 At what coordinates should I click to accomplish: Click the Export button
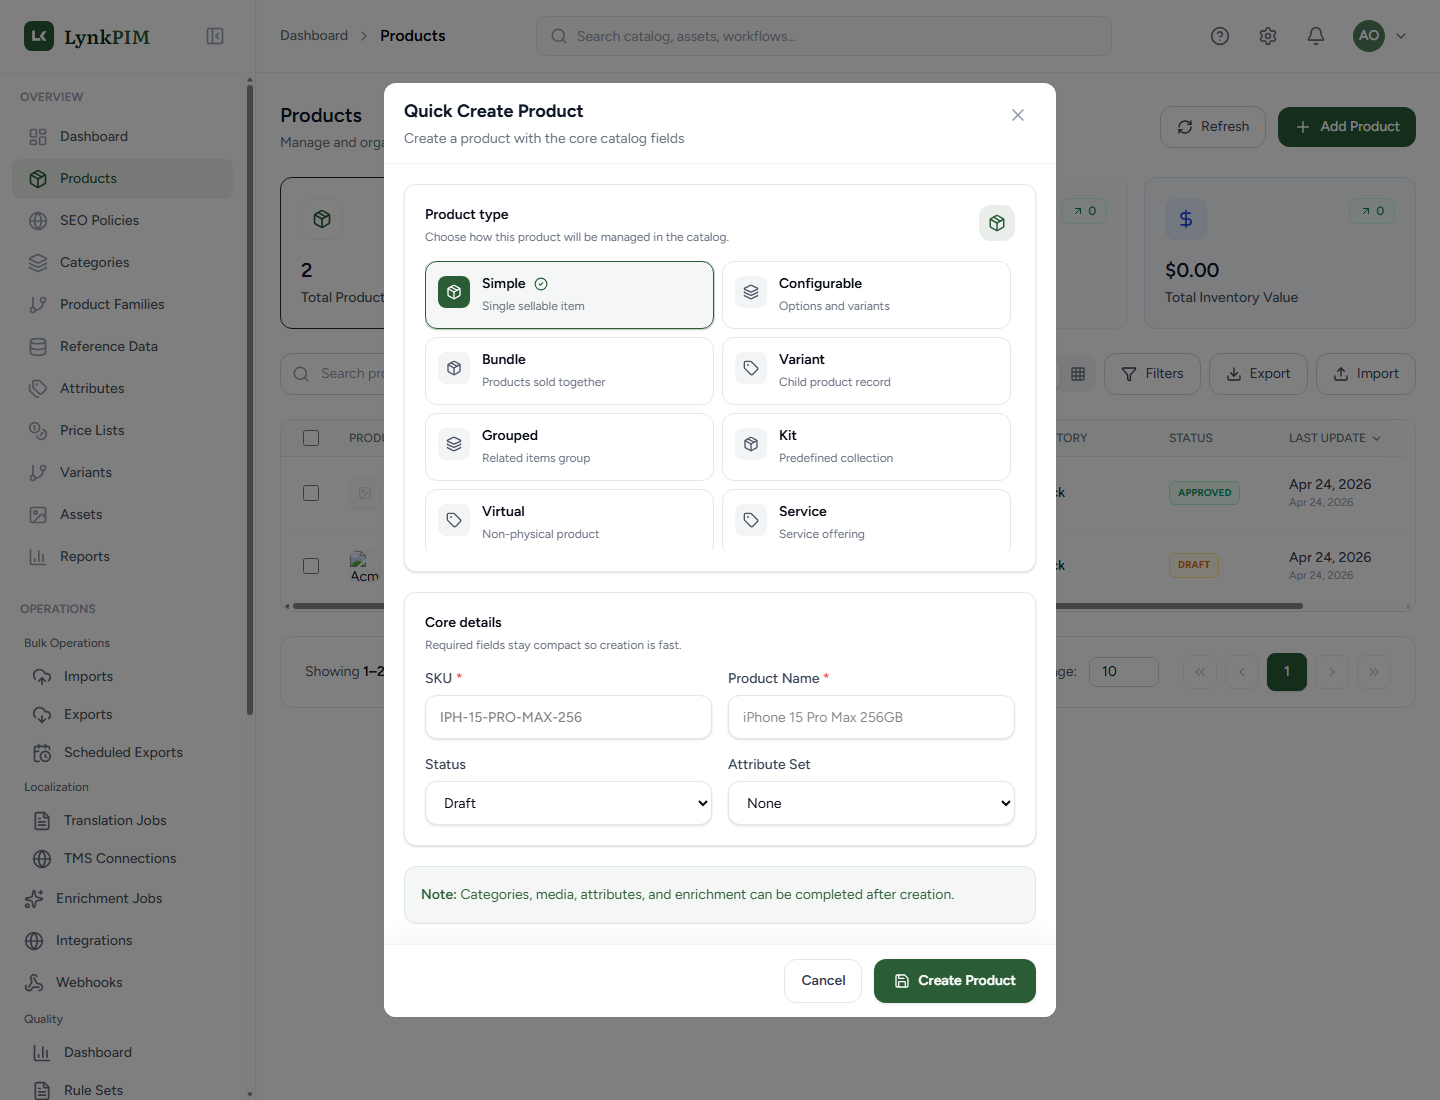tap(1258, 374)
